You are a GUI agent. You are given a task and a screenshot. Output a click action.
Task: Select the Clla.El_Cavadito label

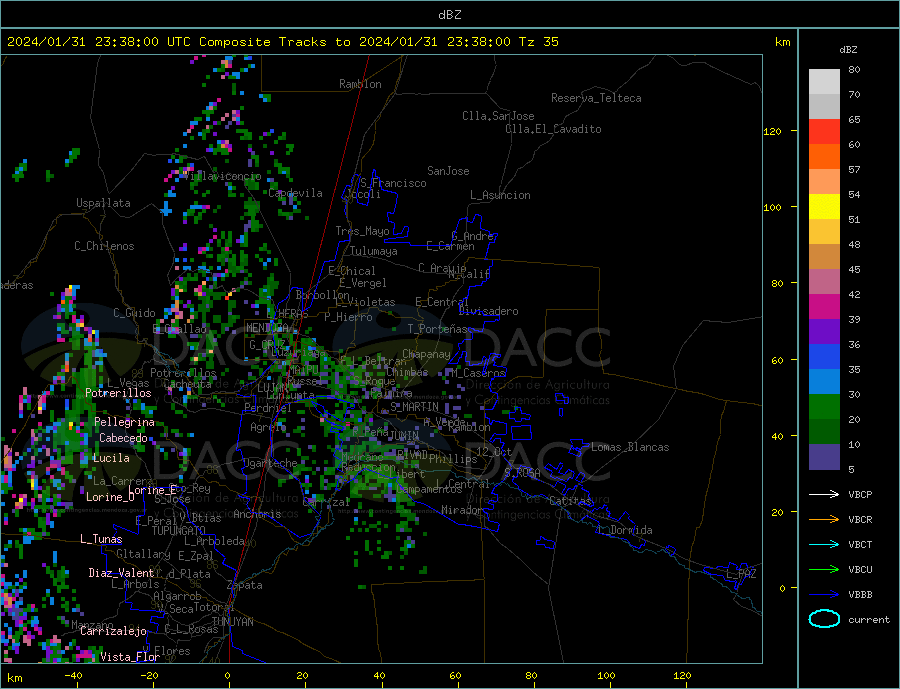(x=553, y=129)
